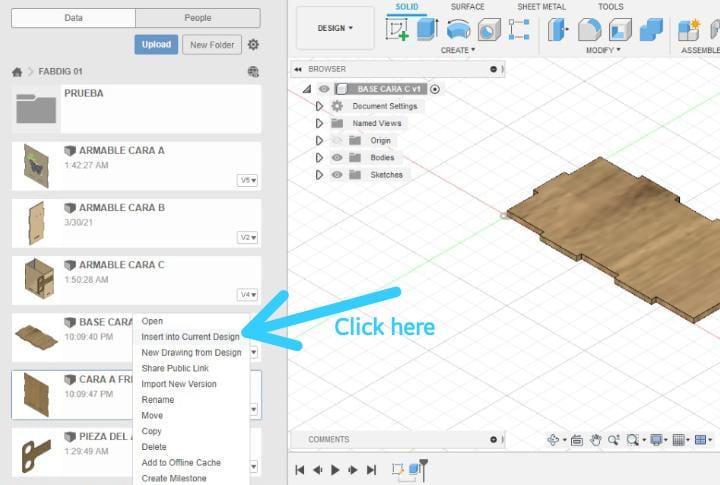Open Display Settings monitor icon

(657, 440)
